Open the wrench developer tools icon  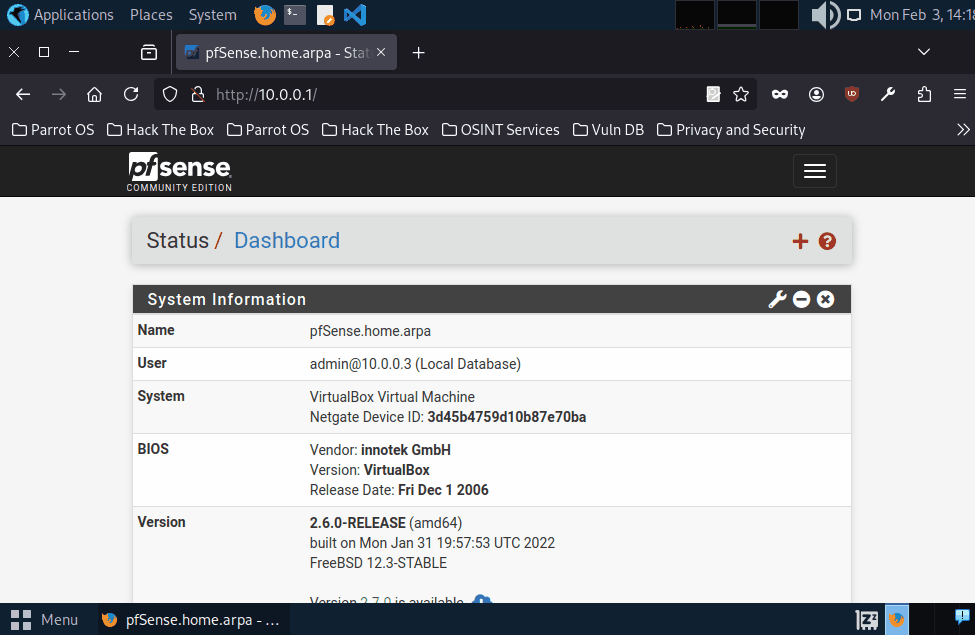click(888, 95)
